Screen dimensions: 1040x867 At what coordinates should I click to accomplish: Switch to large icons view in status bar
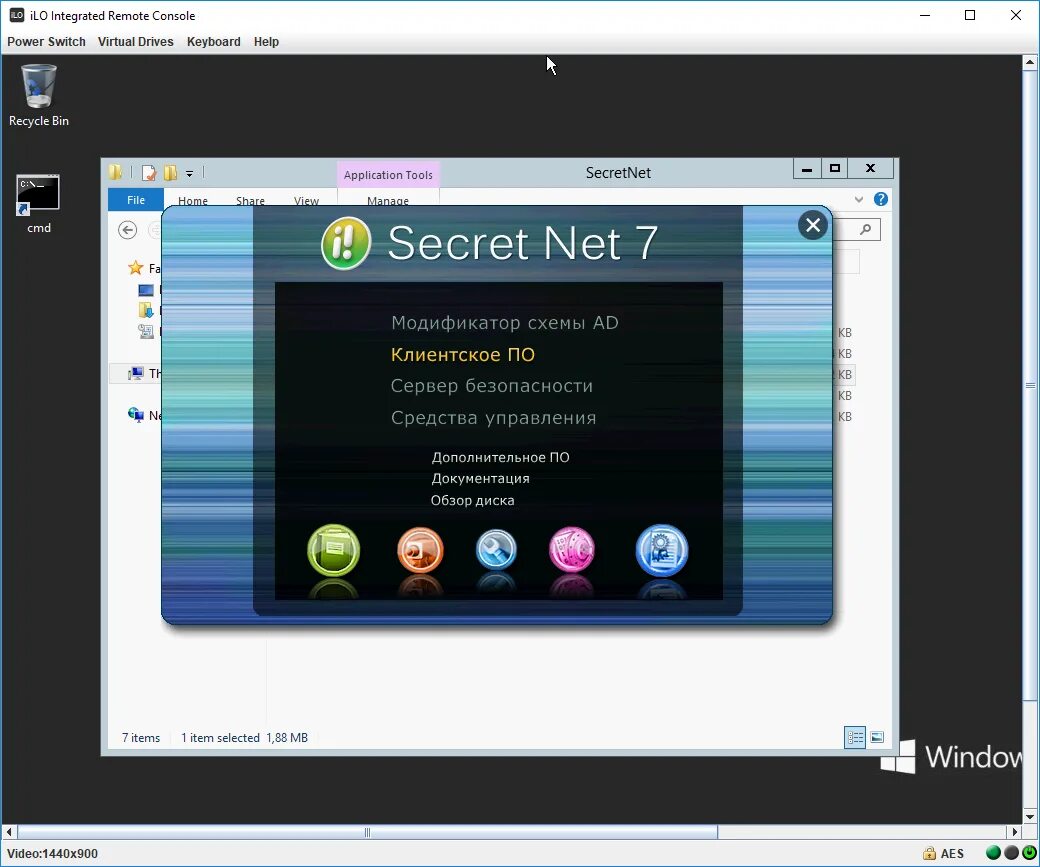[x=877, y=738]
